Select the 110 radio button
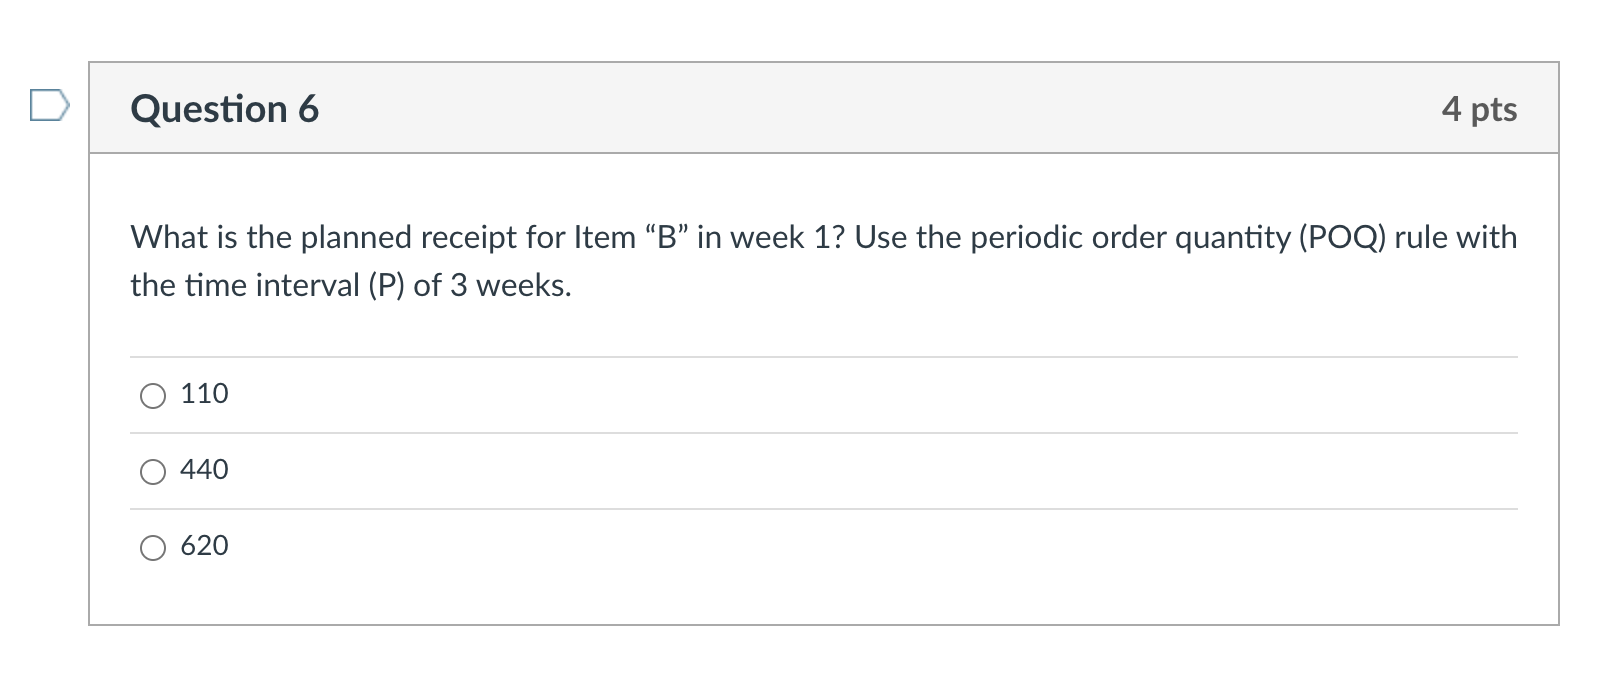 pyautogui.click(x=153, y=396)
